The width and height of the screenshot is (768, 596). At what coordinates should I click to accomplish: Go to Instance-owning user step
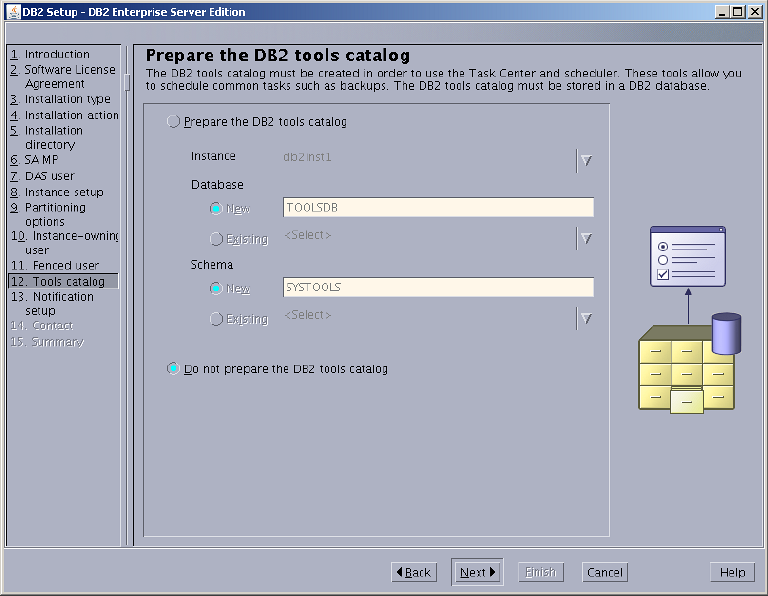click(x=64, y=243)
